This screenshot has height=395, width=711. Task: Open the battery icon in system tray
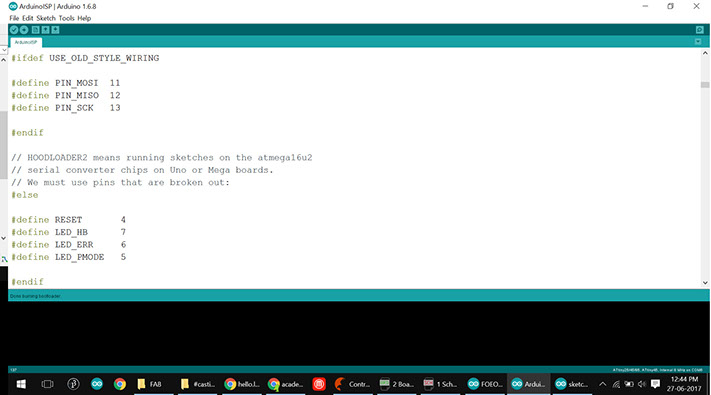pos(629,384)
